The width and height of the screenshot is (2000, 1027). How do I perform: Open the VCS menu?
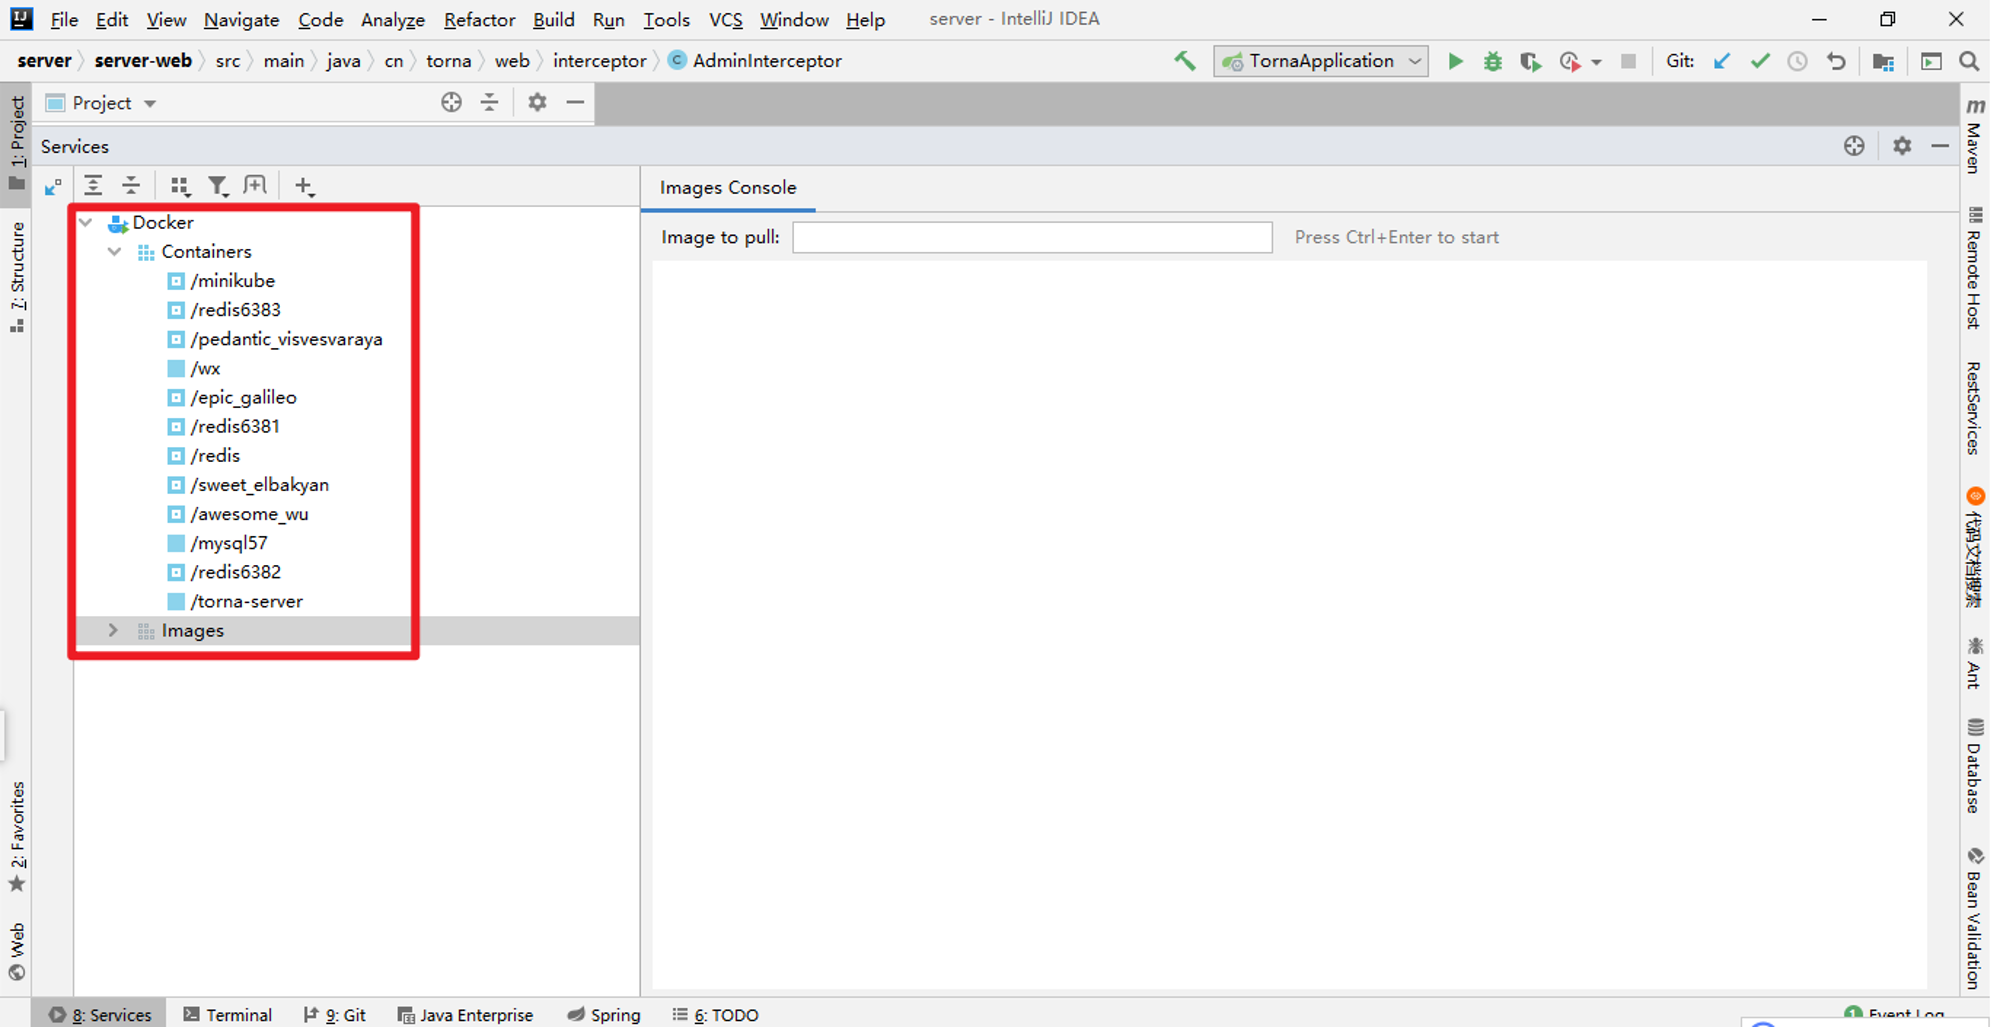pos(725,19)
